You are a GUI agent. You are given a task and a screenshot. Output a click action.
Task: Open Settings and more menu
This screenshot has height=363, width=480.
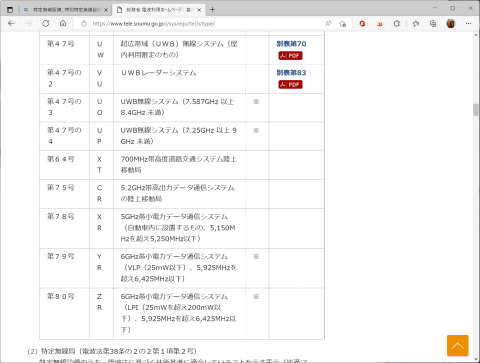click(x=468, y=24)
